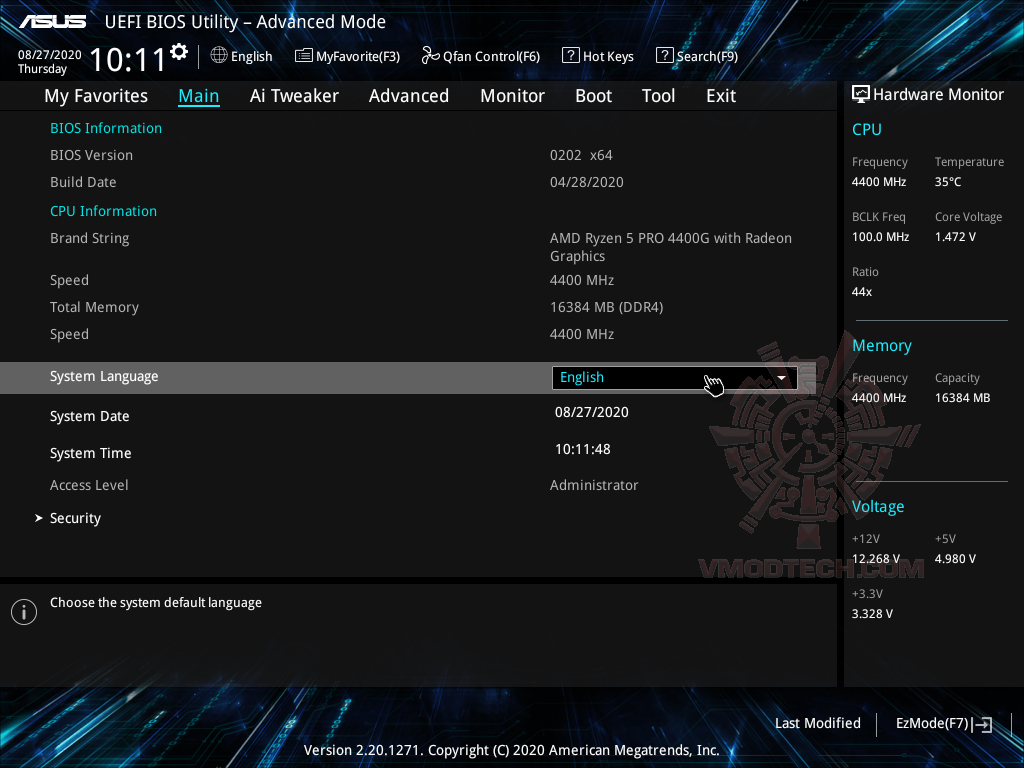Click the EzMode exit arrow icon
The image size is (1024, 768).
point(982,724)
